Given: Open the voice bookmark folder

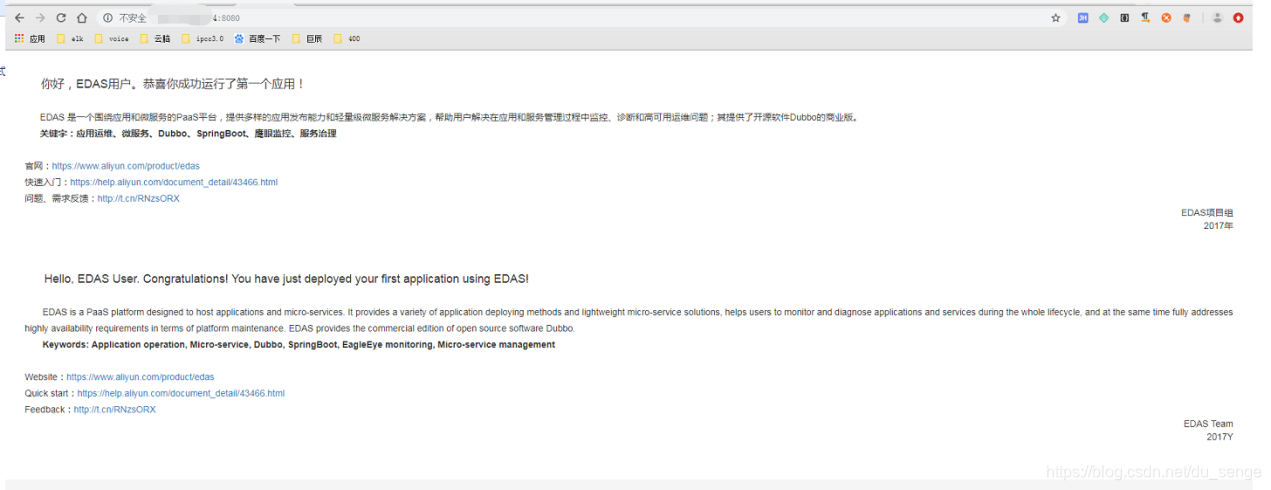Looking at the screenshot, I should click(112, 39).
